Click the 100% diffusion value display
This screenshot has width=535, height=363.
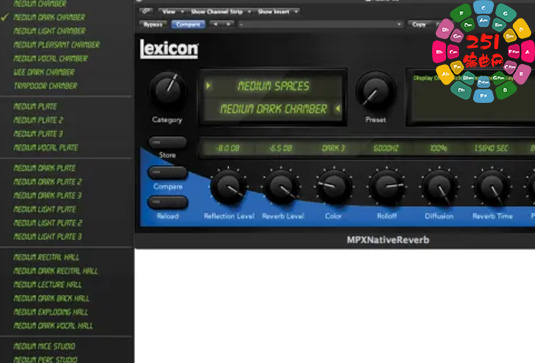click(438, 148)
